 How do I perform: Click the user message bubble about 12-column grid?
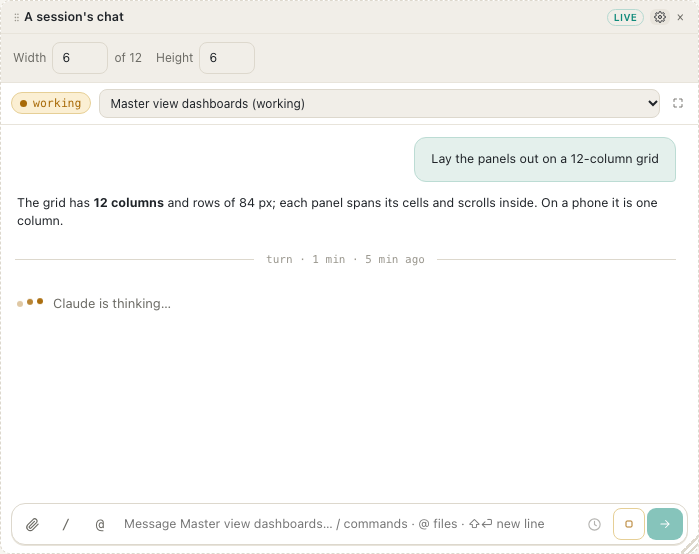(x=545, y=159)
